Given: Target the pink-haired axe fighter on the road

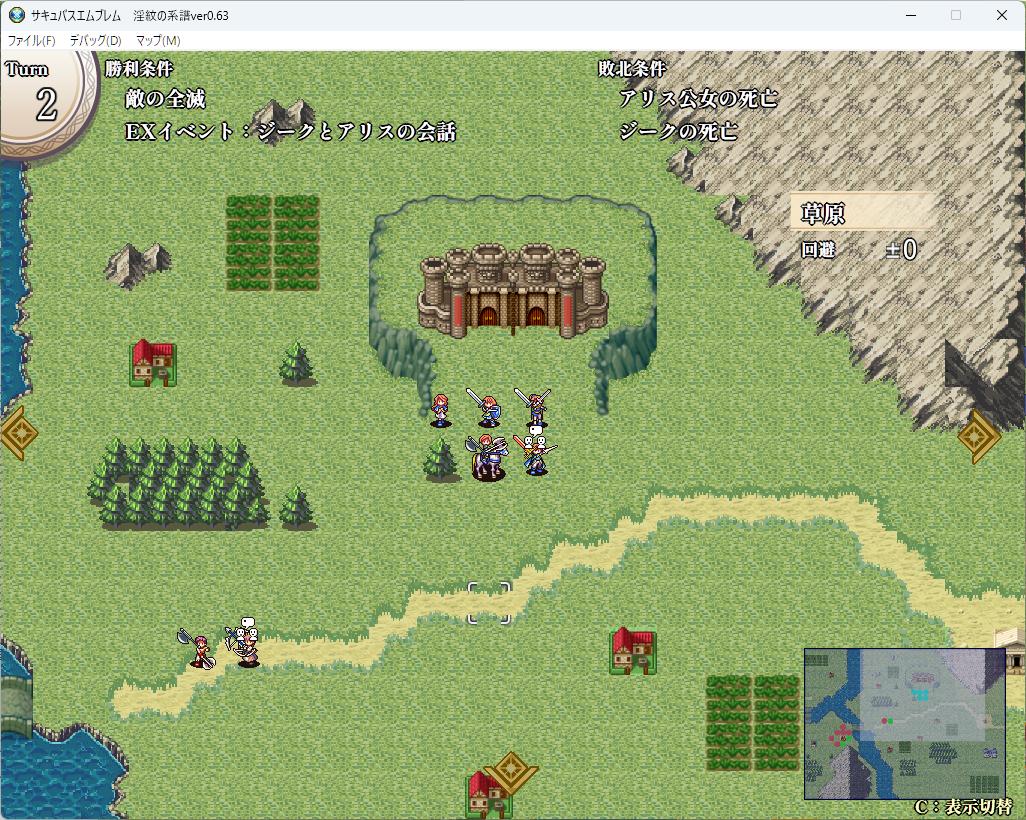Looking at the screenshot, I should pyautogui.click(x=200, y=650).
